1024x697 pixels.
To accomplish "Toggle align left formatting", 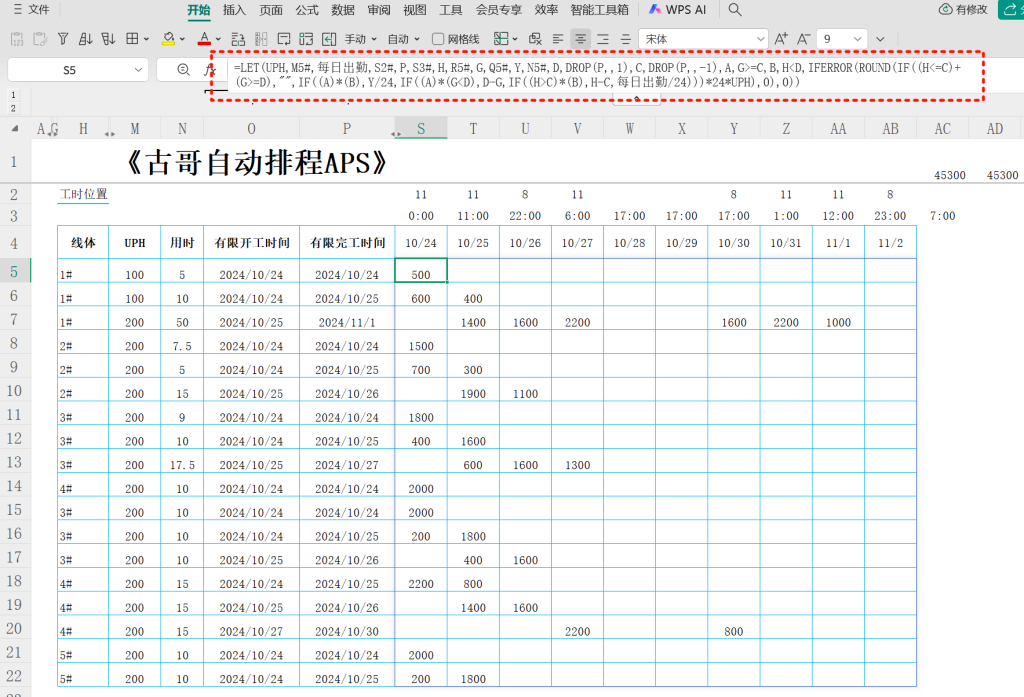I will click(x=558, y=39).
